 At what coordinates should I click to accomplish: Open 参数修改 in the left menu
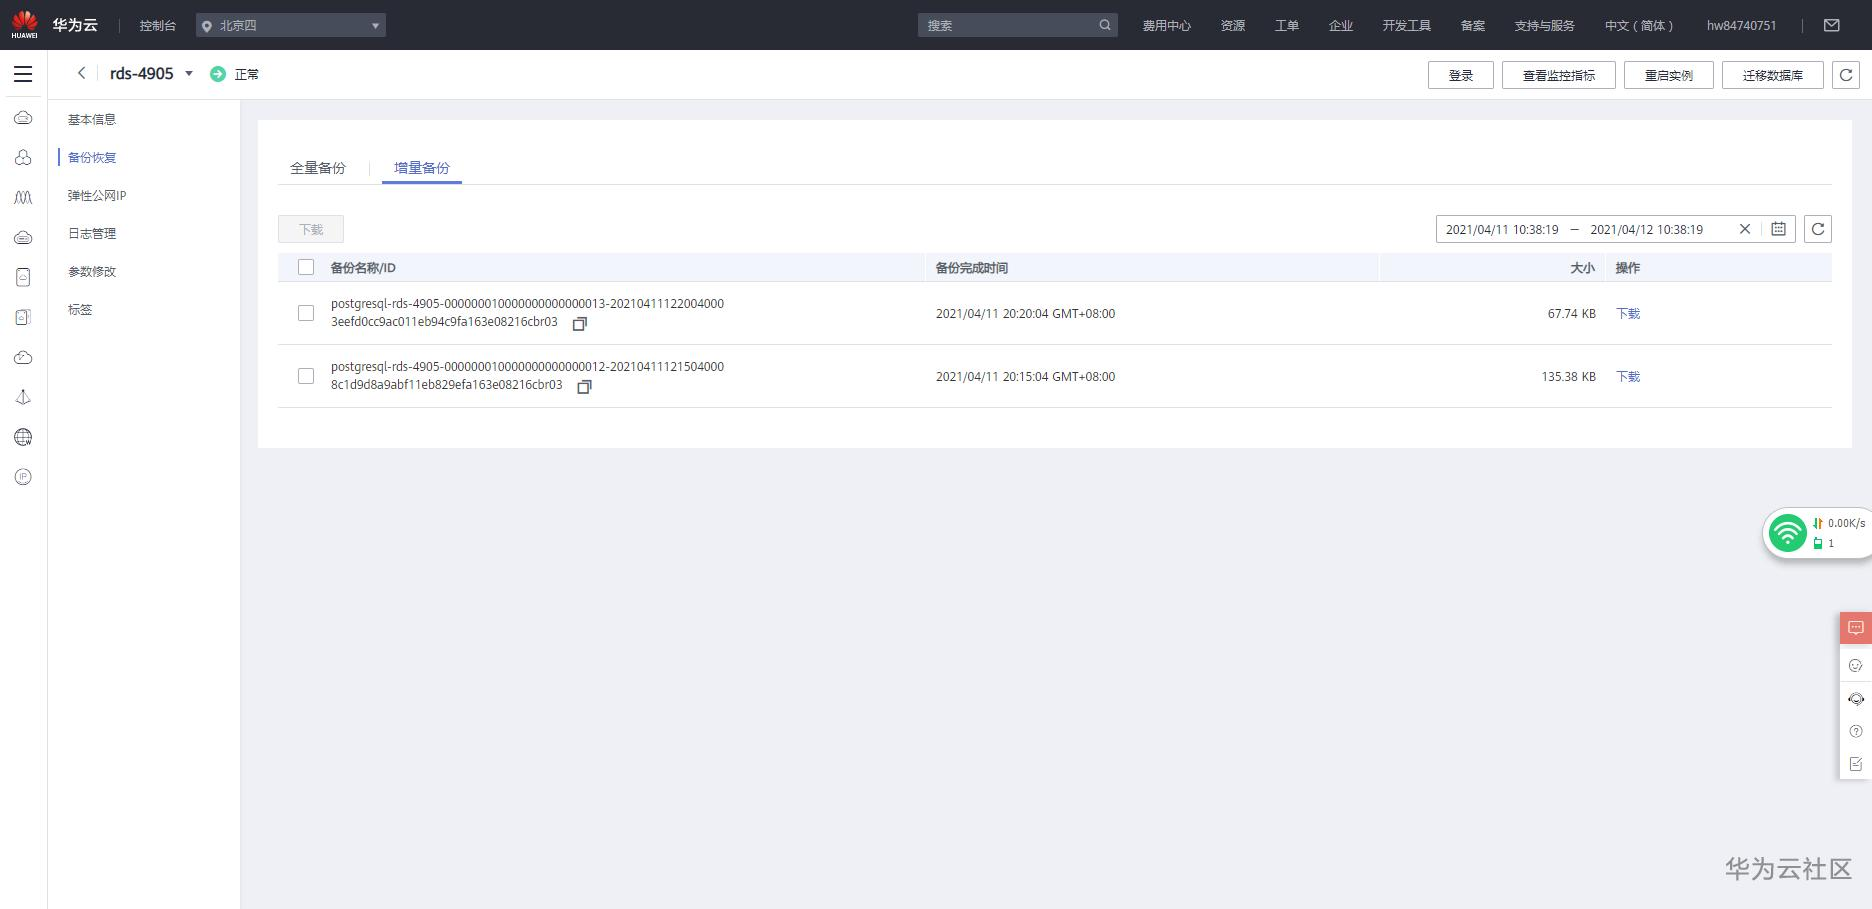pos(92,272)
